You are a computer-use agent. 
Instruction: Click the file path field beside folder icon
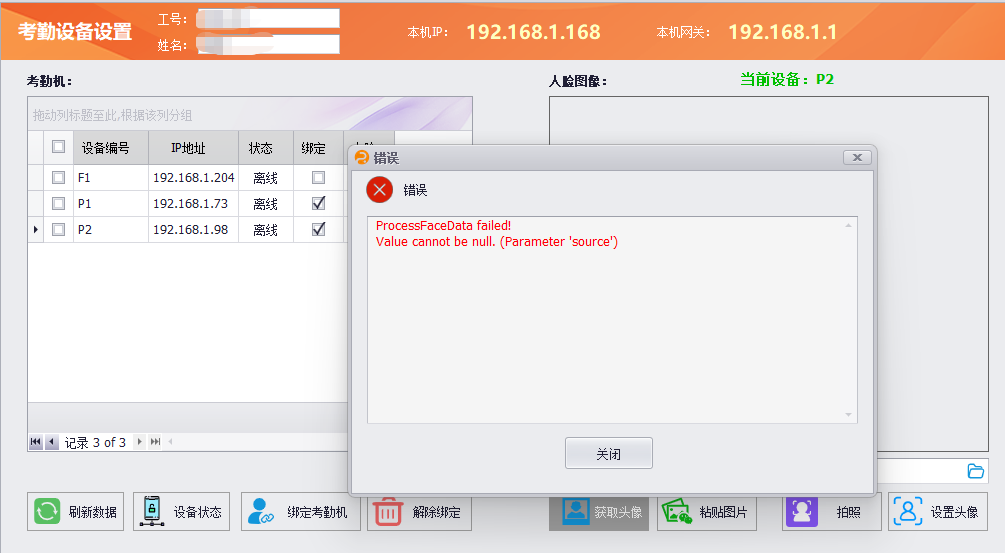pos(919,471)
